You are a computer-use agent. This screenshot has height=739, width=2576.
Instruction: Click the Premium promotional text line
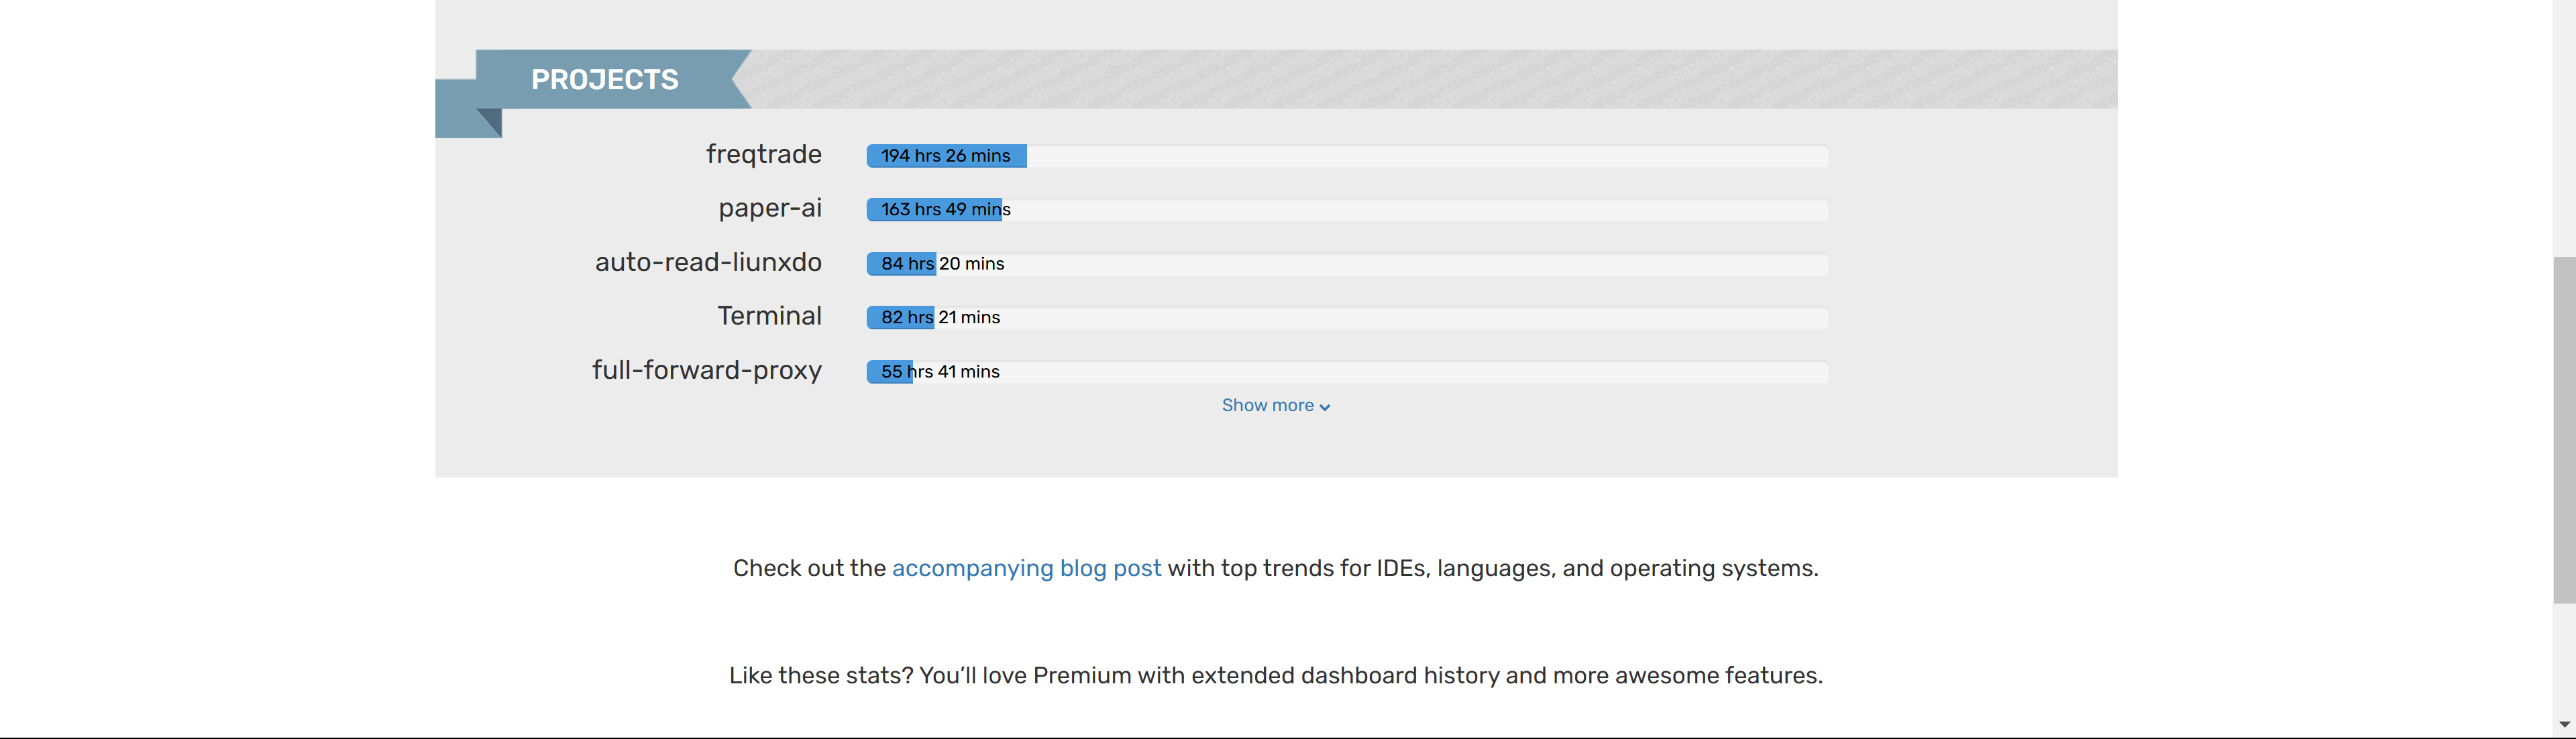[x=1275, y=675]
